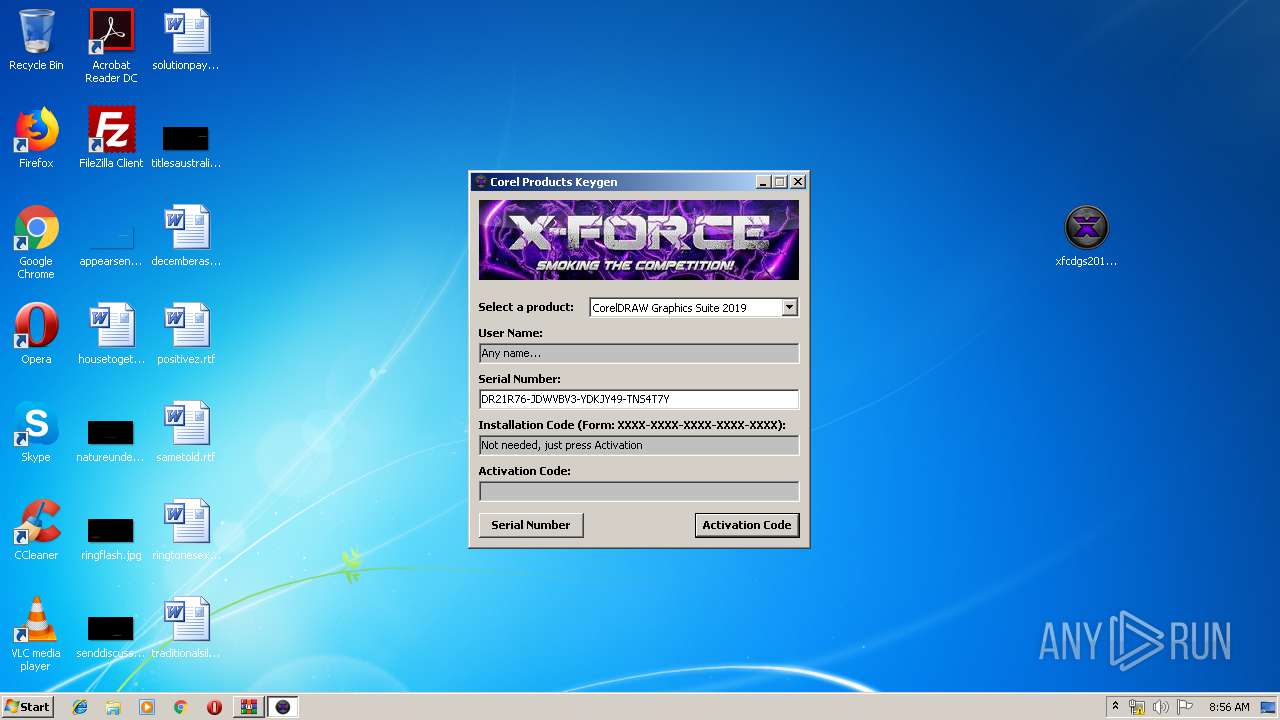Select the decemberas Word document

click(186, 236)
